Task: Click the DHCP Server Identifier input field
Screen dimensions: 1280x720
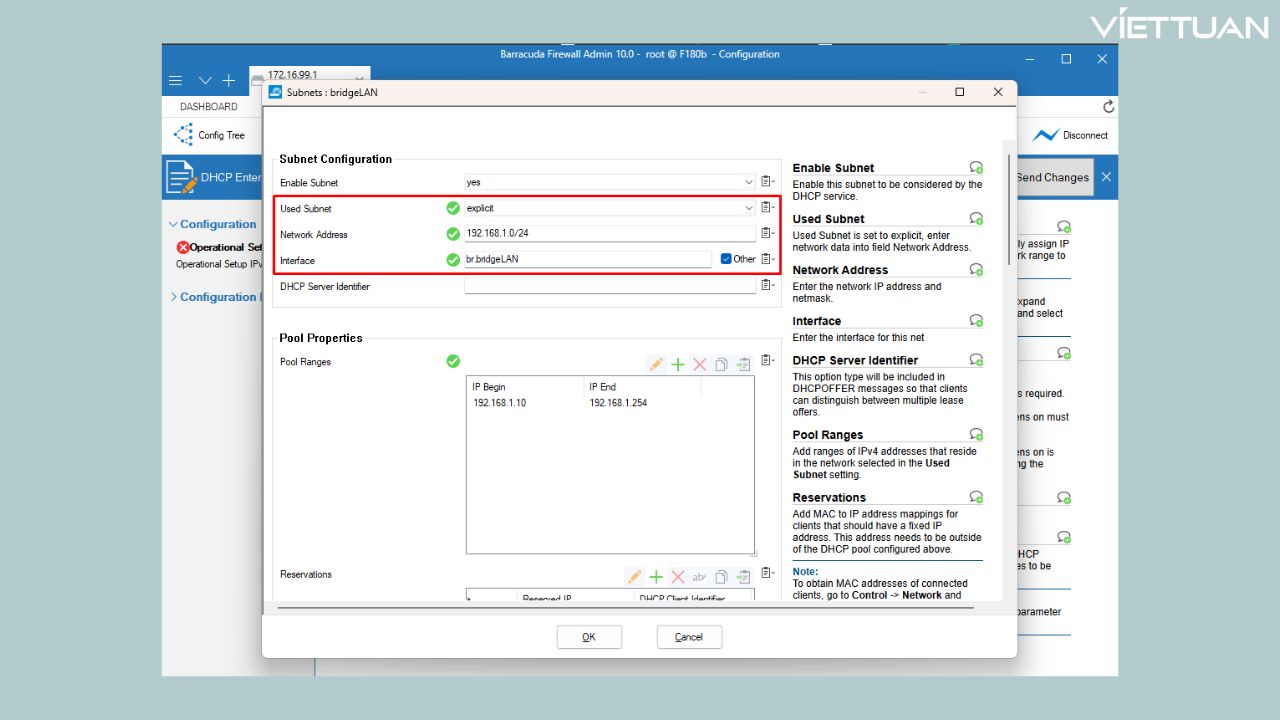Action: pos(610,286)
